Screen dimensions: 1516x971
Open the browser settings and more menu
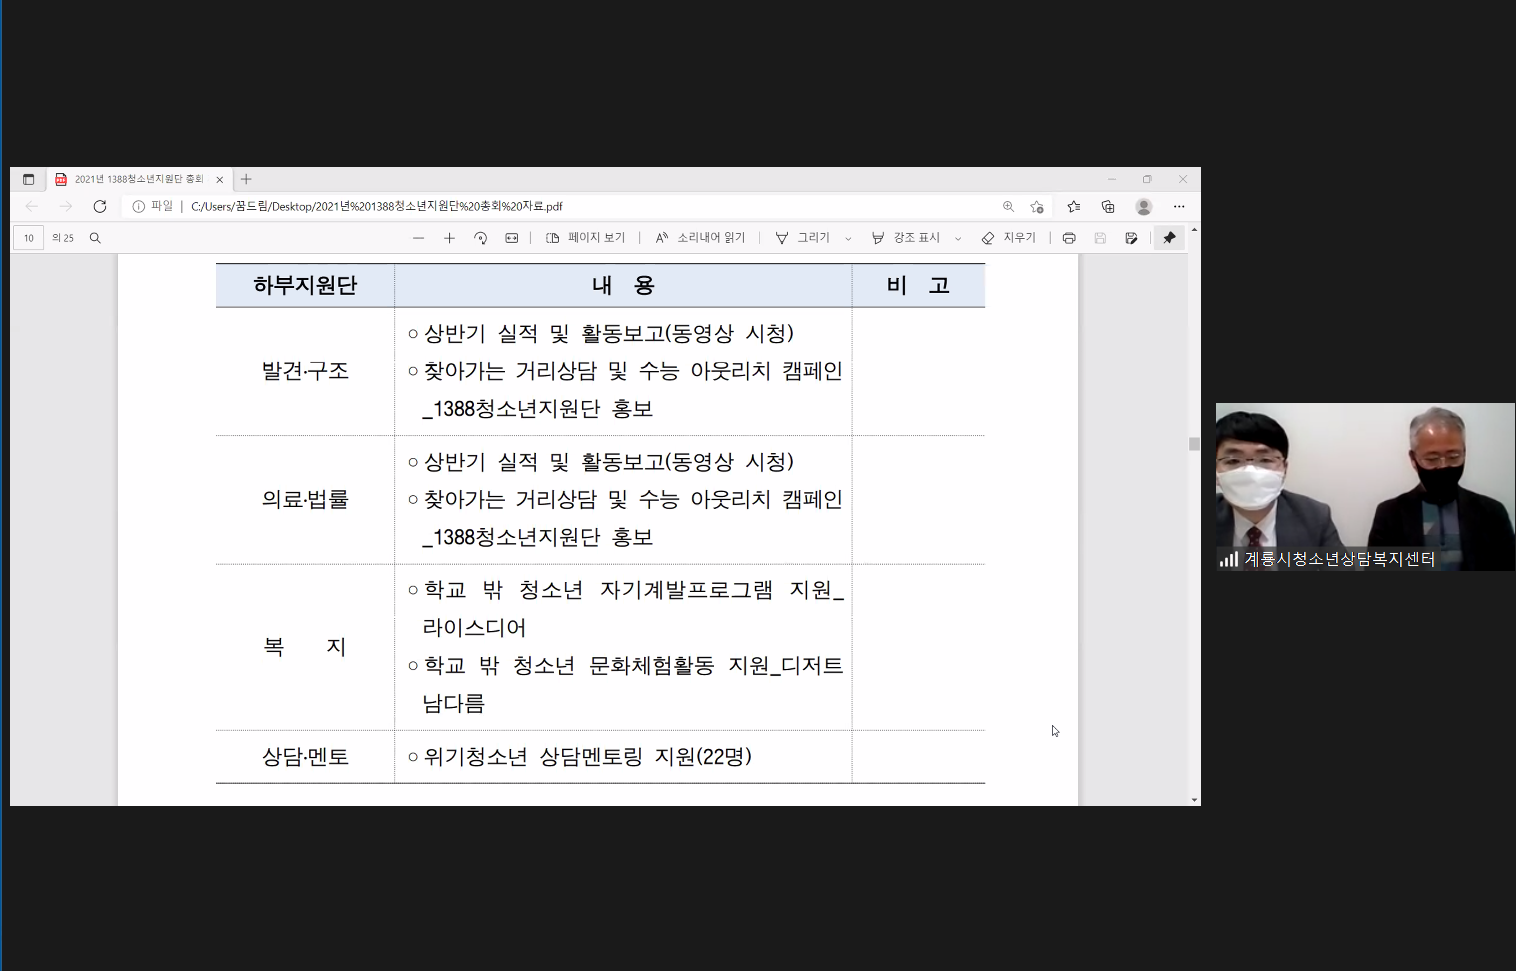(1179, 206)
